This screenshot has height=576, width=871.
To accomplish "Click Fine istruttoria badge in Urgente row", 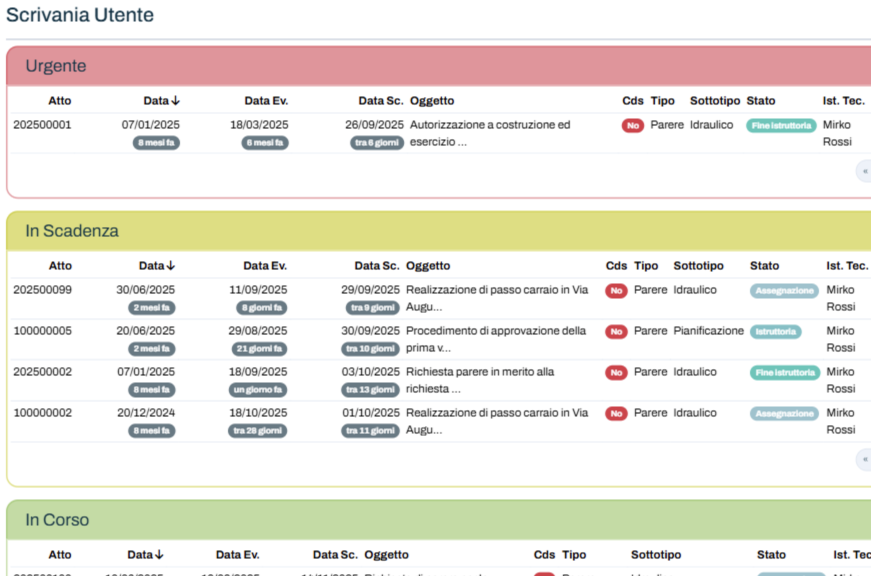I will 780,126.
